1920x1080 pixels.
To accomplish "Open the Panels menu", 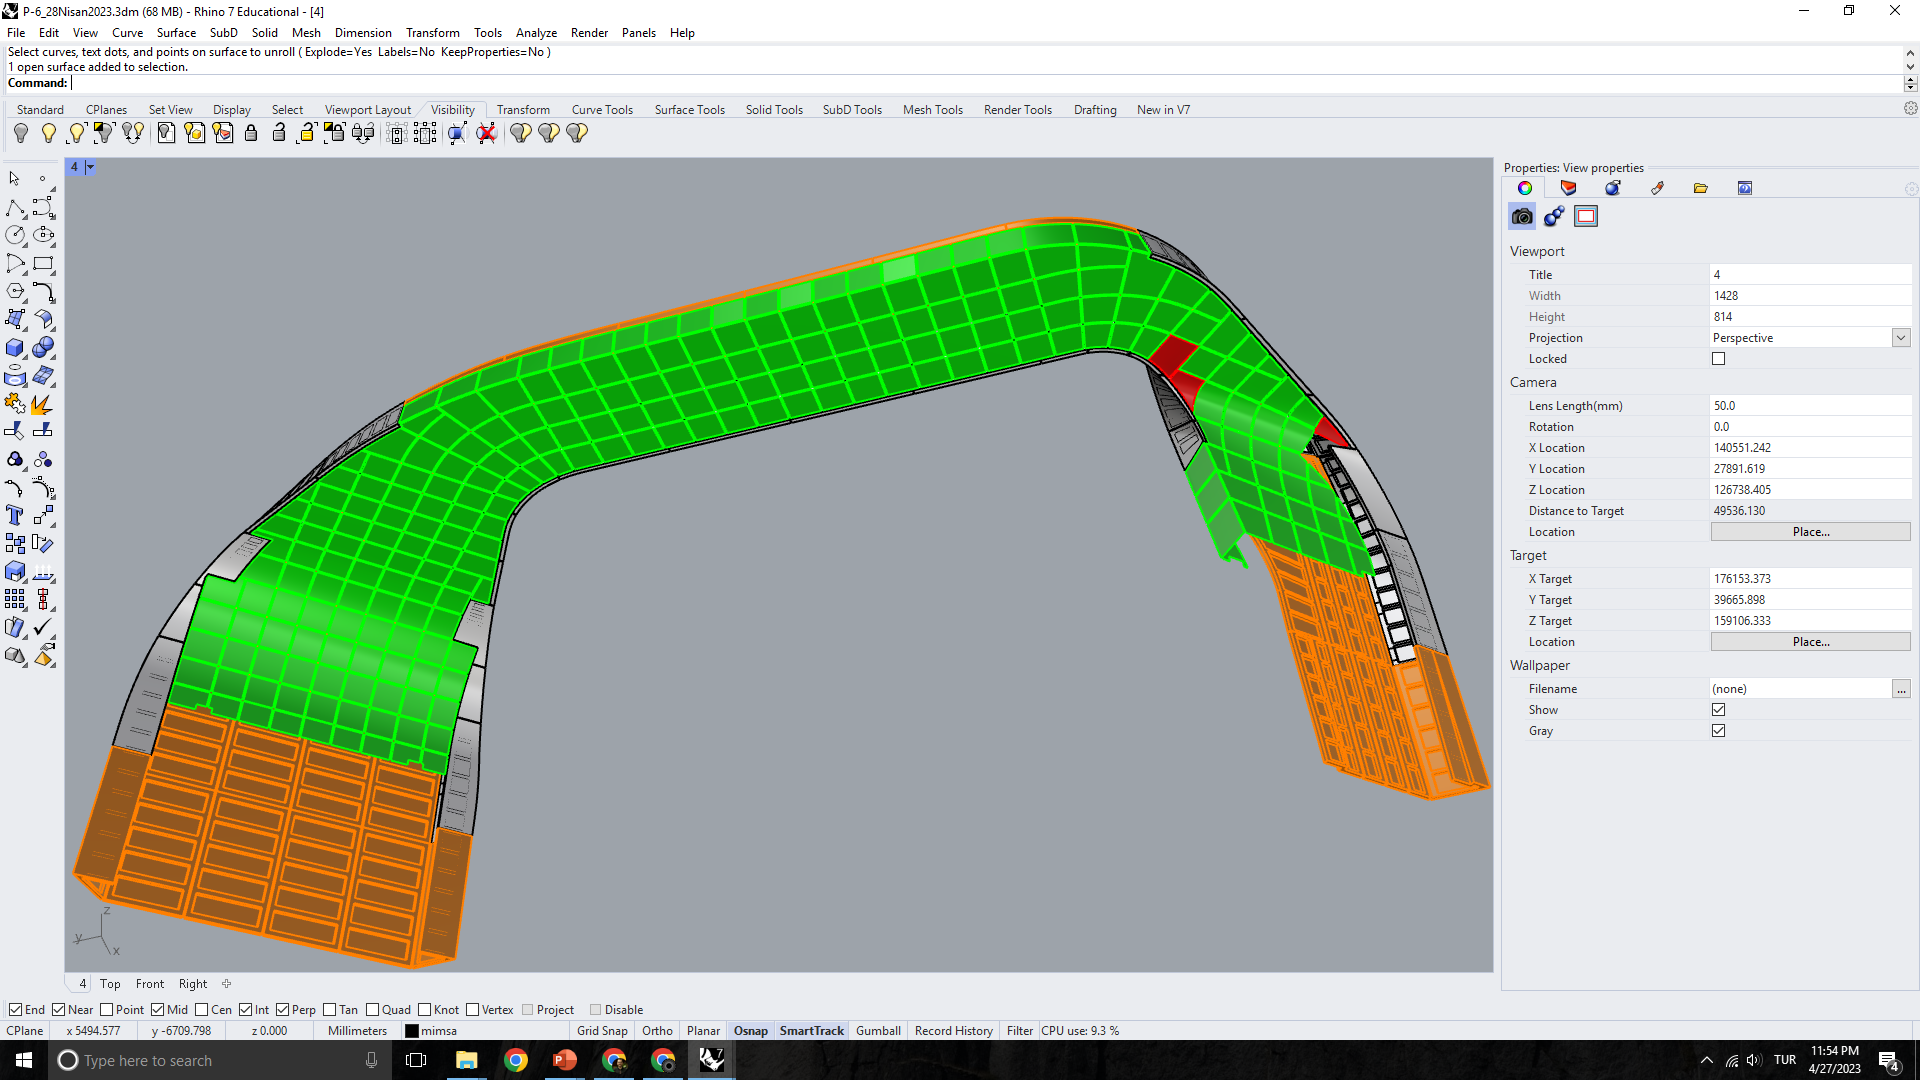I will click(638, 33).
